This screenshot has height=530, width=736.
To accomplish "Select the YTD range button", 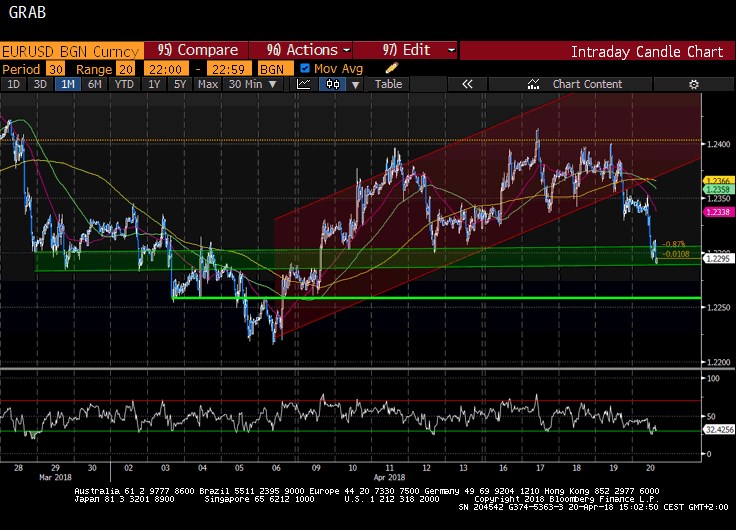I will coord(124,85).
